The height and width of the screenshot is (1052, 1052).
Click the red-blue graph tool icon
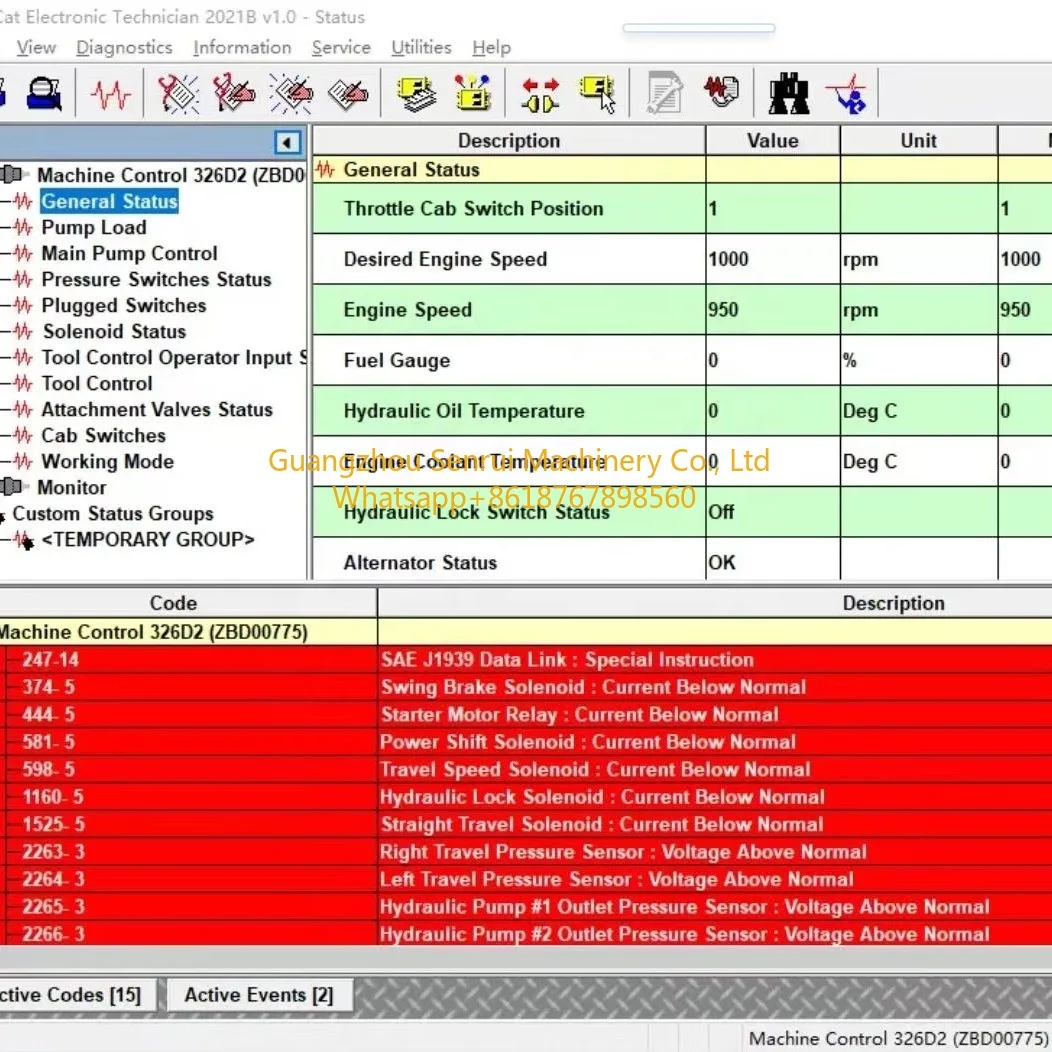tap(847, 93)
